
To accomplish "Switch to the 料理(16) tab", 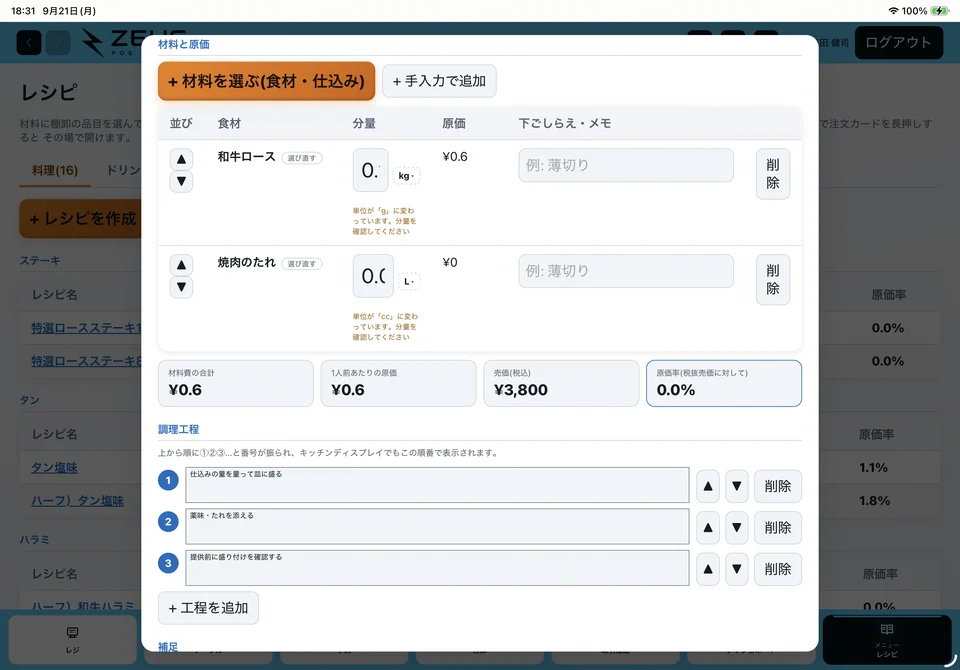I will click(54, 170).
